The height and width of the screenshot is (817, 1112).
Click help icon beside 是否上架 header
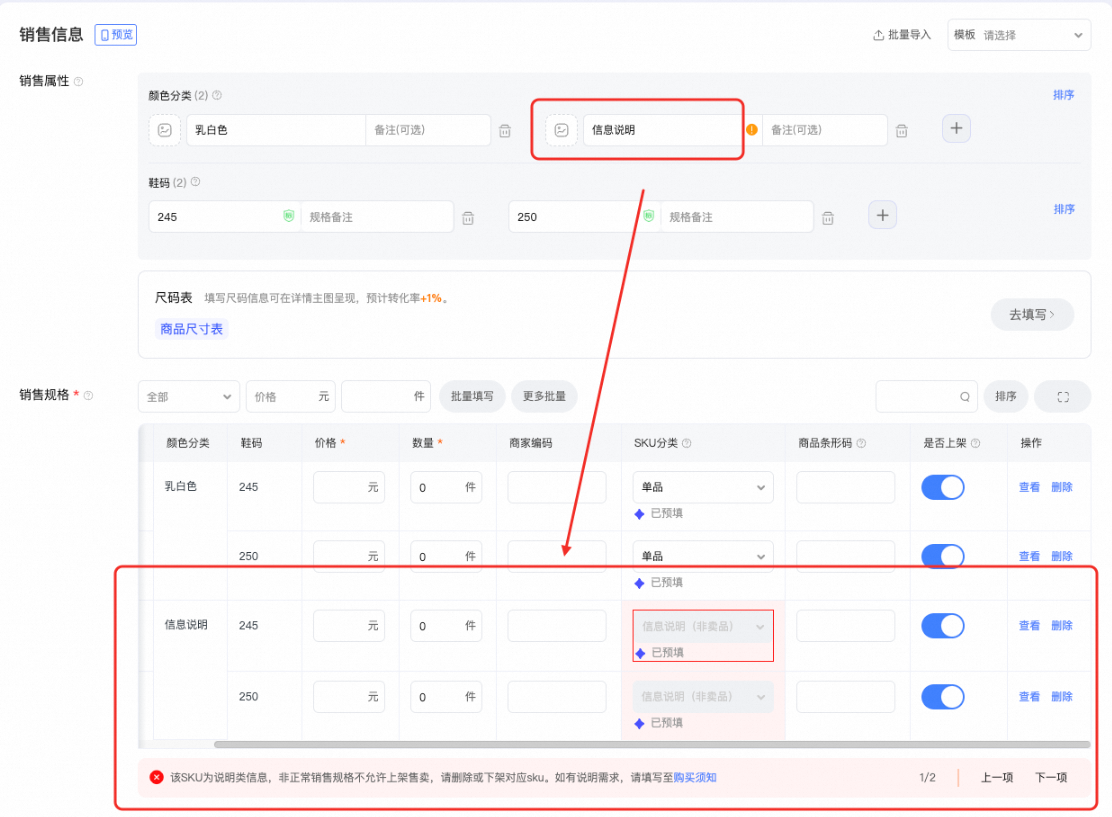coord(975,443)
